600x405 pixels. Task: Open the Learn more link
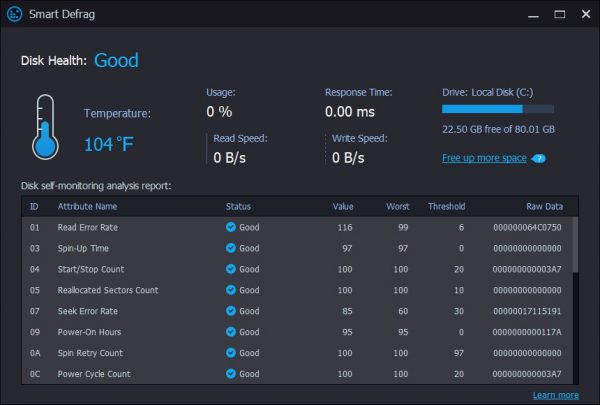pos(556,395)
